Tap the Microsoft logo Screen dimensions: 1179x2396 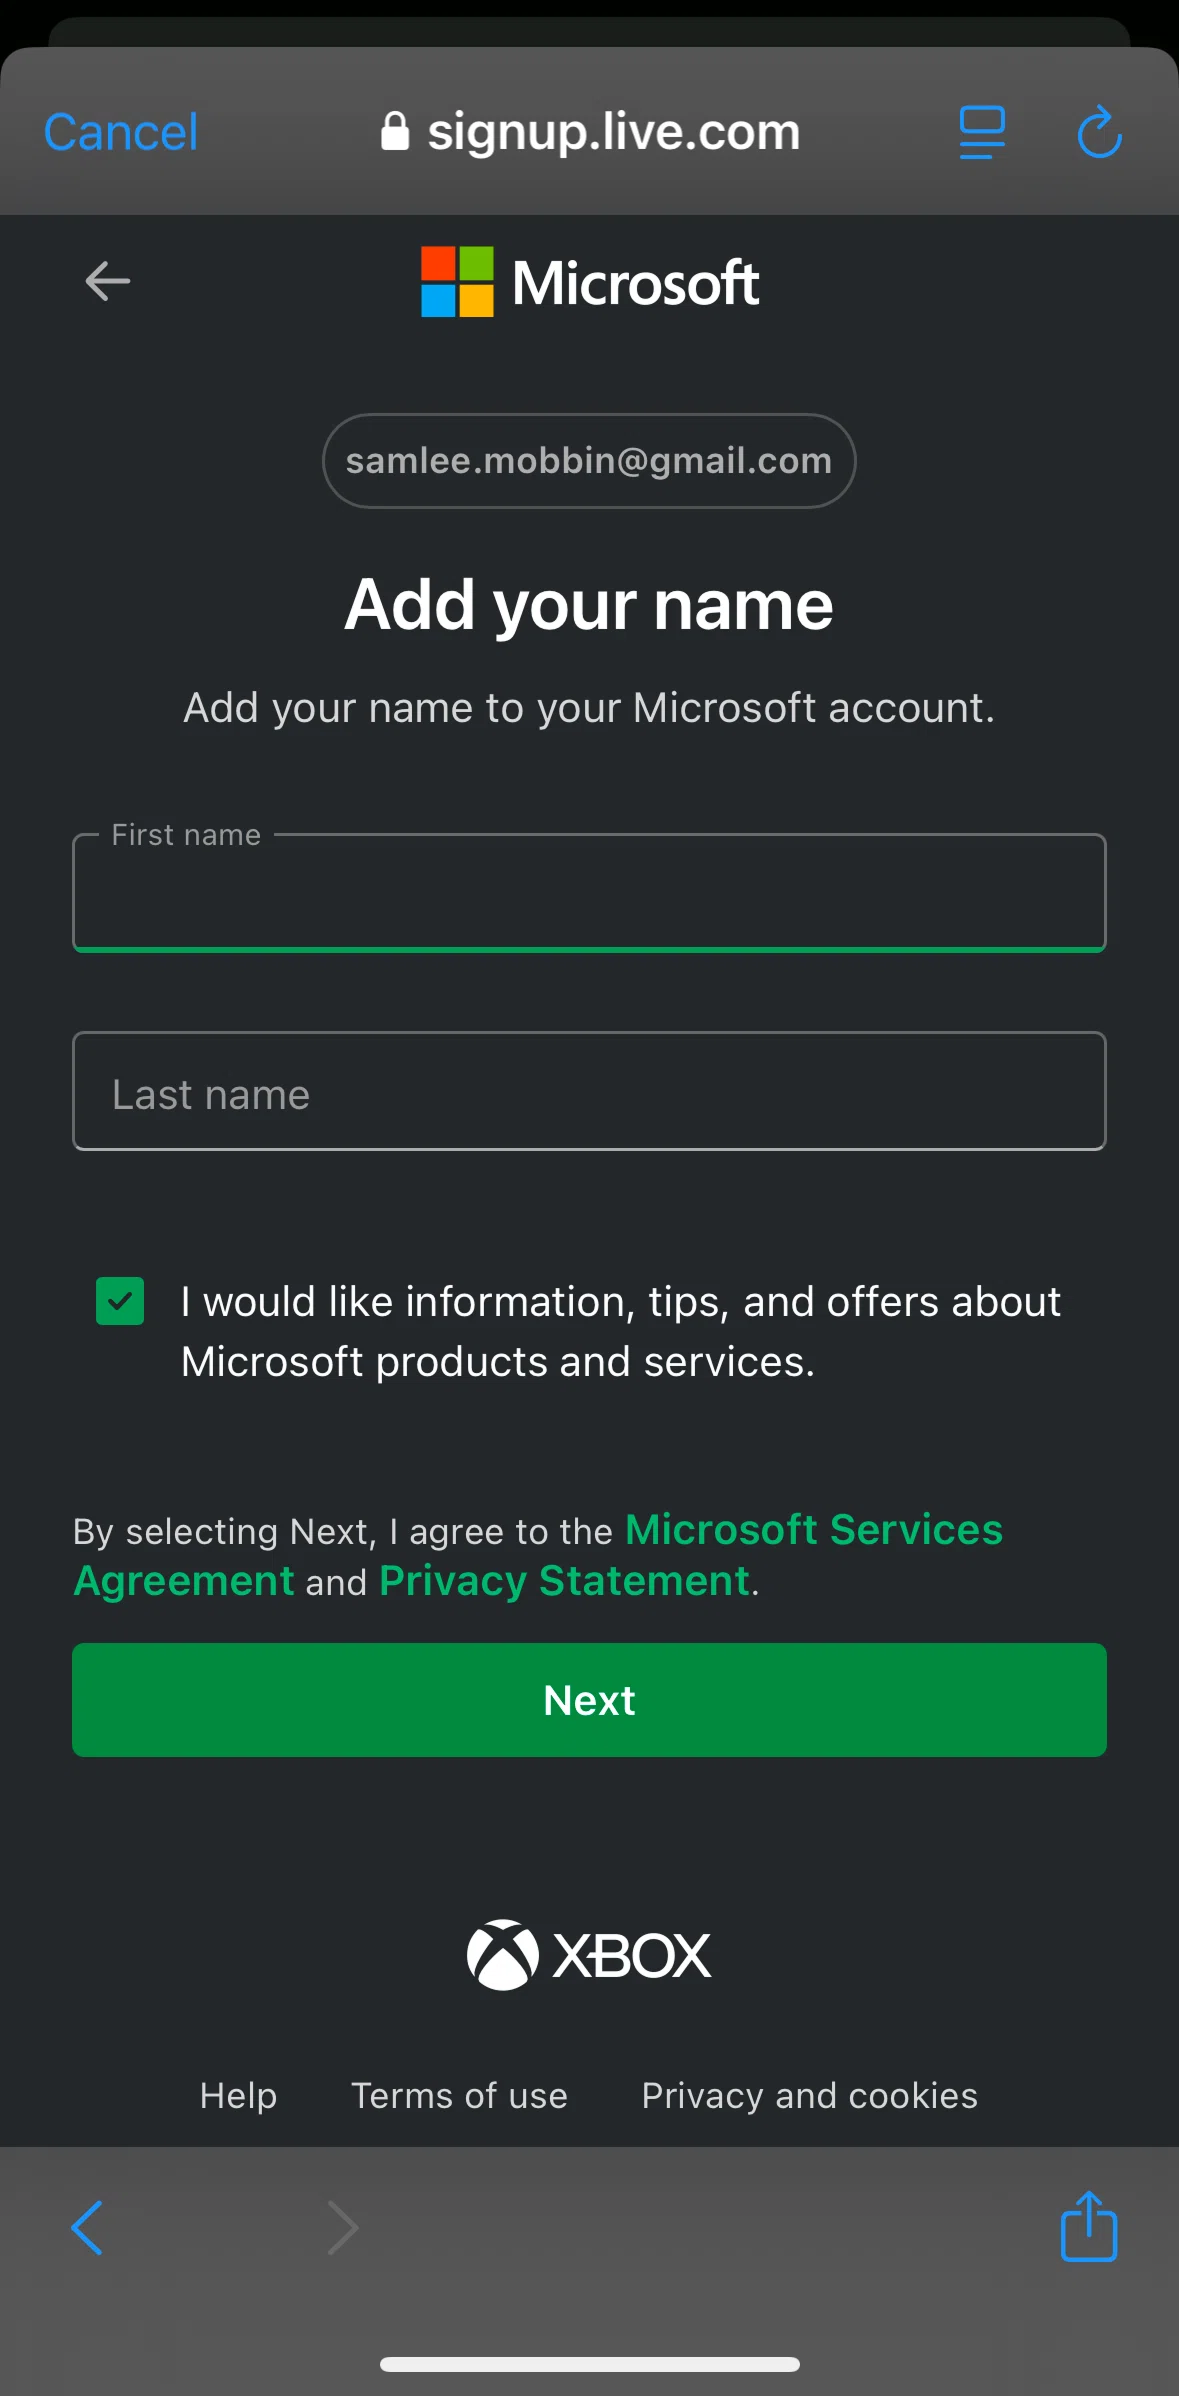click(x=589, y=282)
